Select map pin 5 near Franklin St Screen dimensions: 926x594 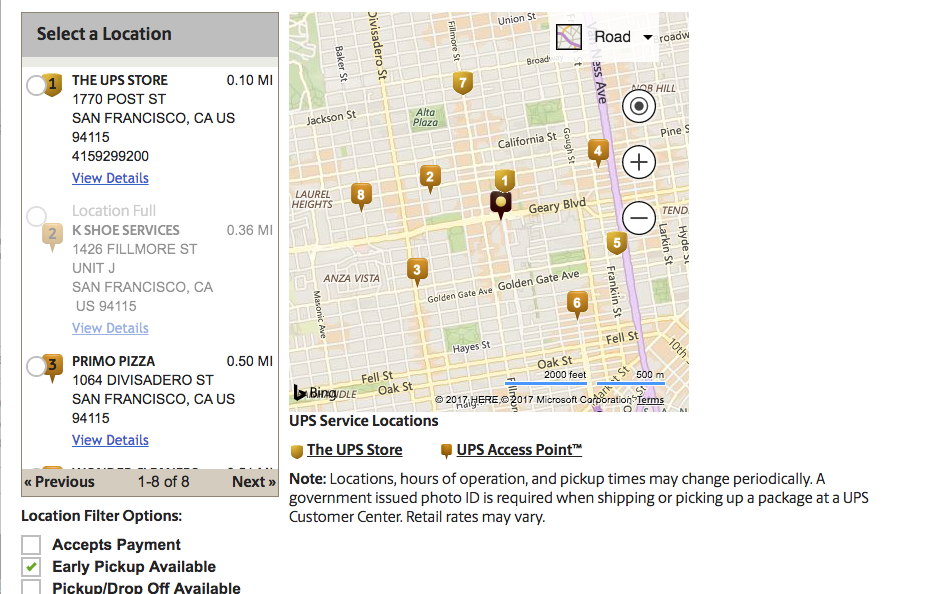pos(617,243)
